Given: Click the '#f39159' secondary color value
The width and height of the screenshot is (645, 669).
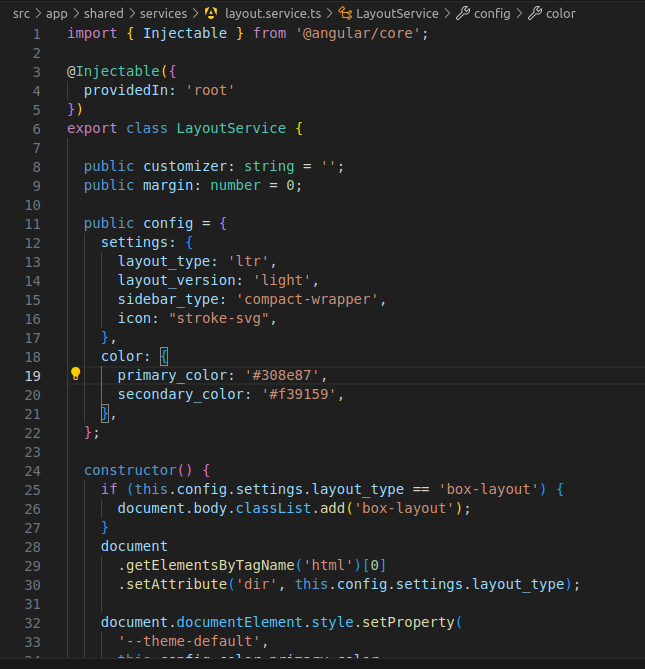Looking at the screenshot, I should click(x=300, y=394).
